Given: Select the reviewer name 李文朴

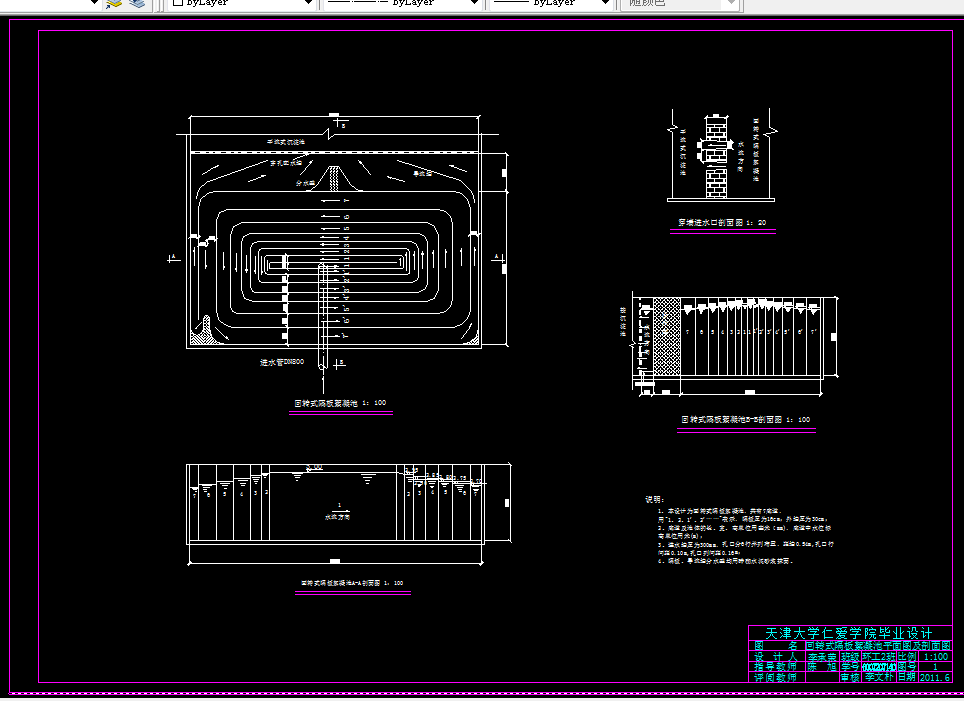Looking at the screenshot, I should point(878,677).
